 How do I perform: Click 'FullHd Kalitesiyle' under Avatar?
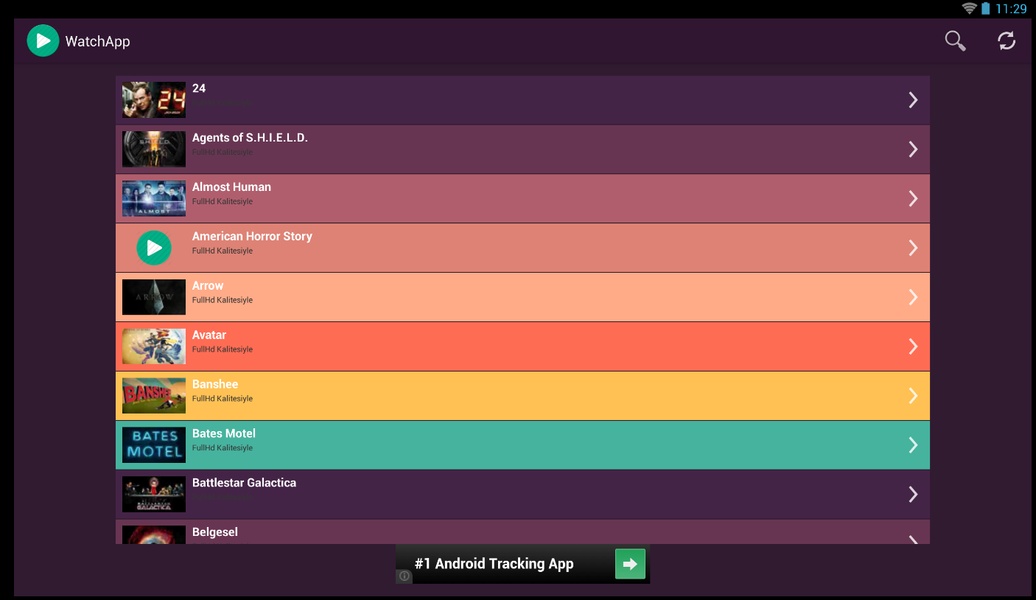click(222, 350)
